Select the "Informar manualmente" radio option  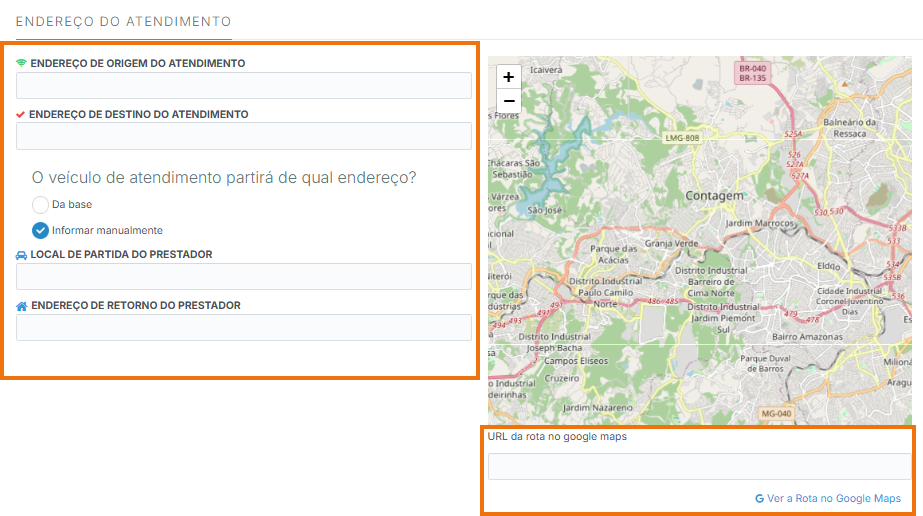point(40,230)
